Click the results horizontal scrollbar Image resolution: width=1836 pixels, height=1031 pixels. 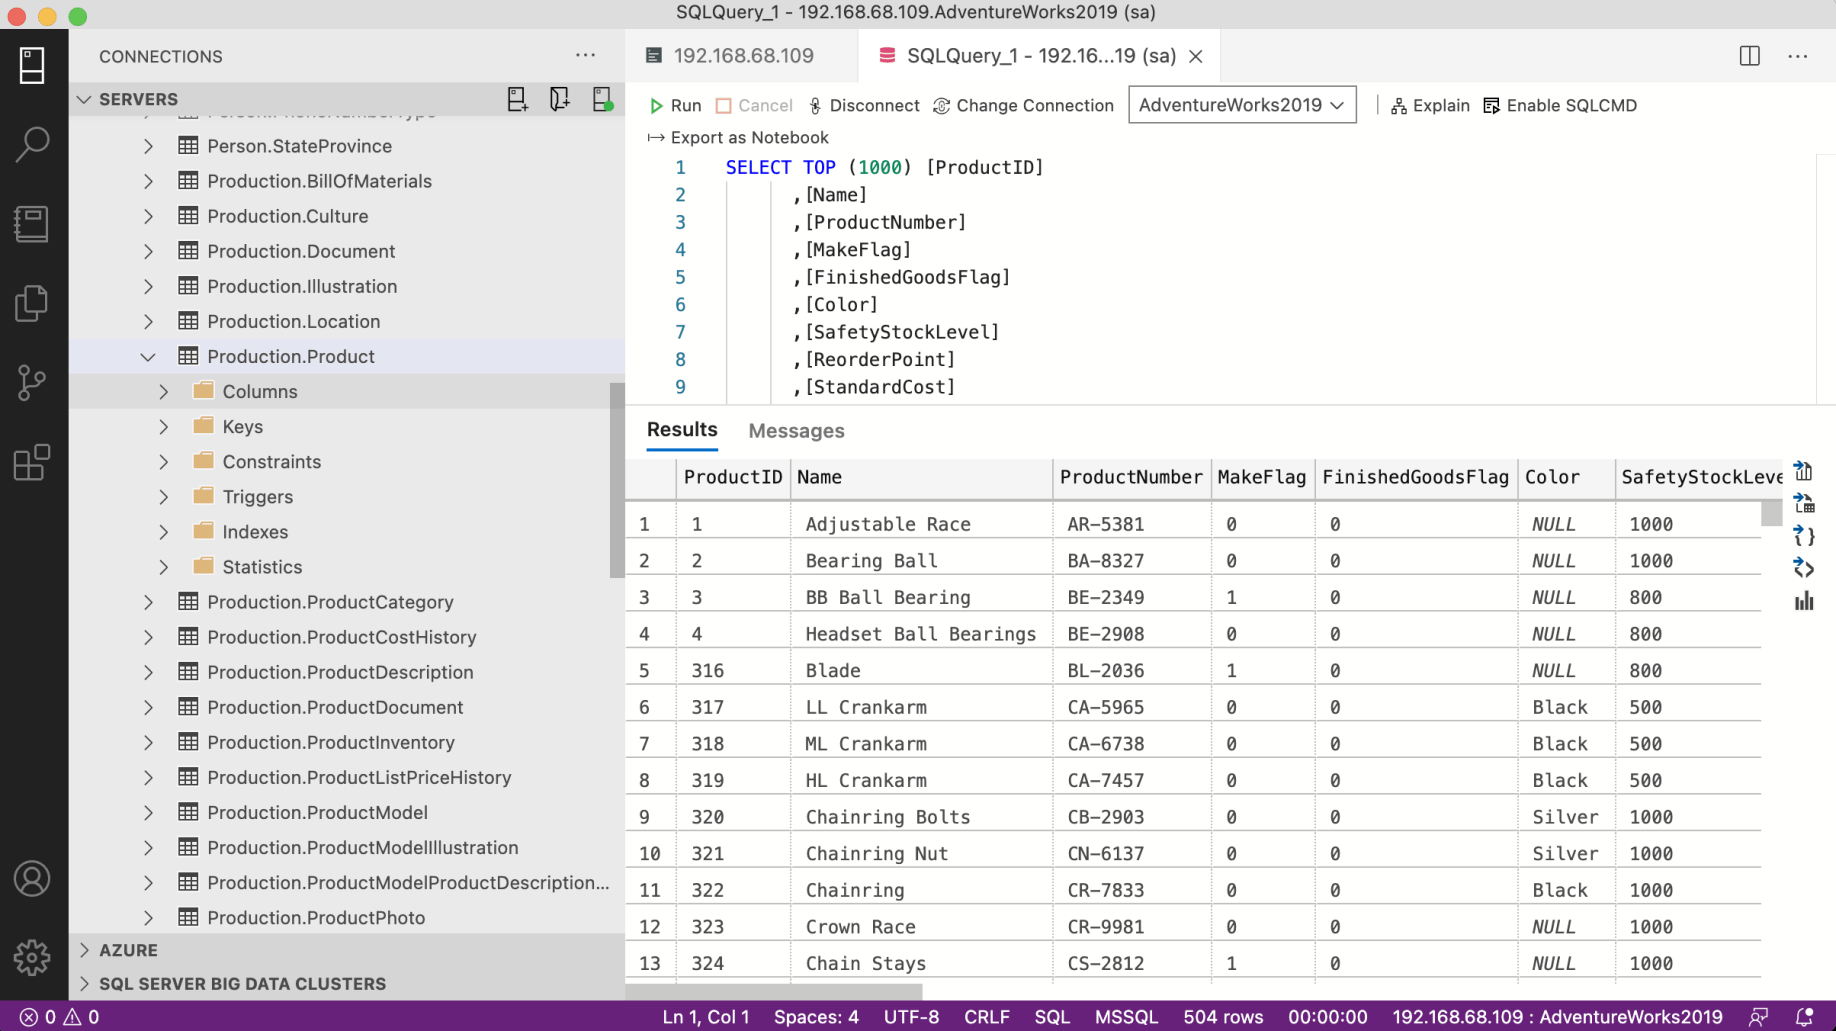pyautogui.click(x=774, y=991)
